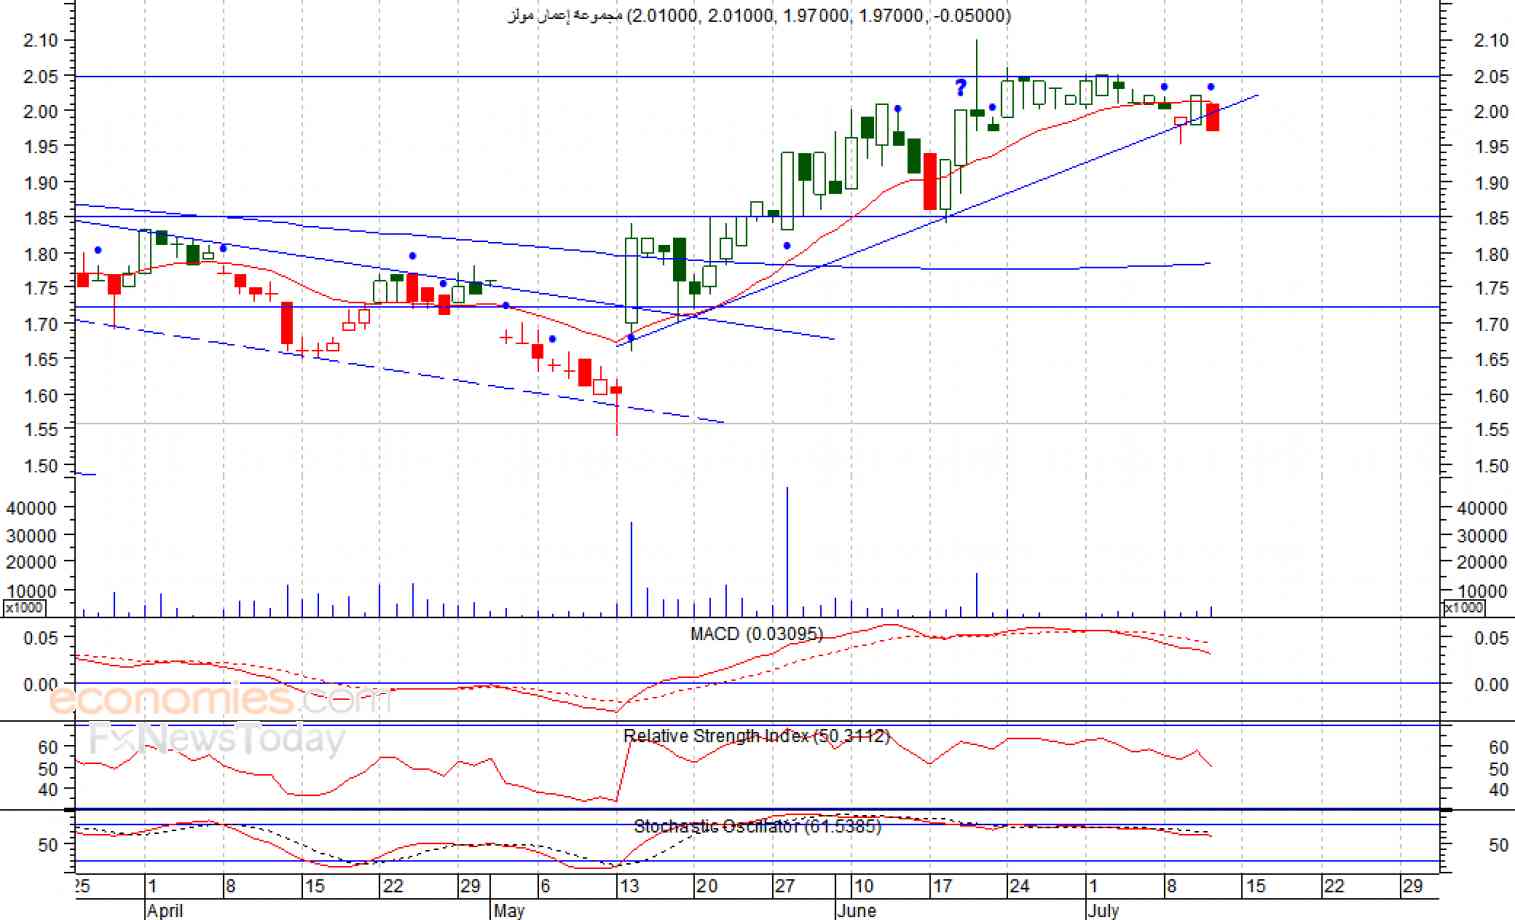Click the chart title with OHLC values
Image resolution: width=1515 pixels, height=920 pixels.
coord(759,15)
